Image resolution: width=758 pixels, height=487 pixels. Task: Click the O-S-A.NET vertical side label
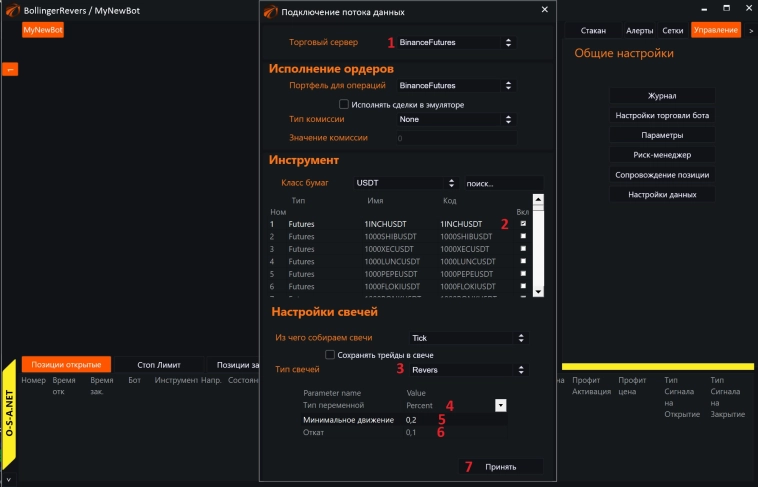[x=10, y=420]
